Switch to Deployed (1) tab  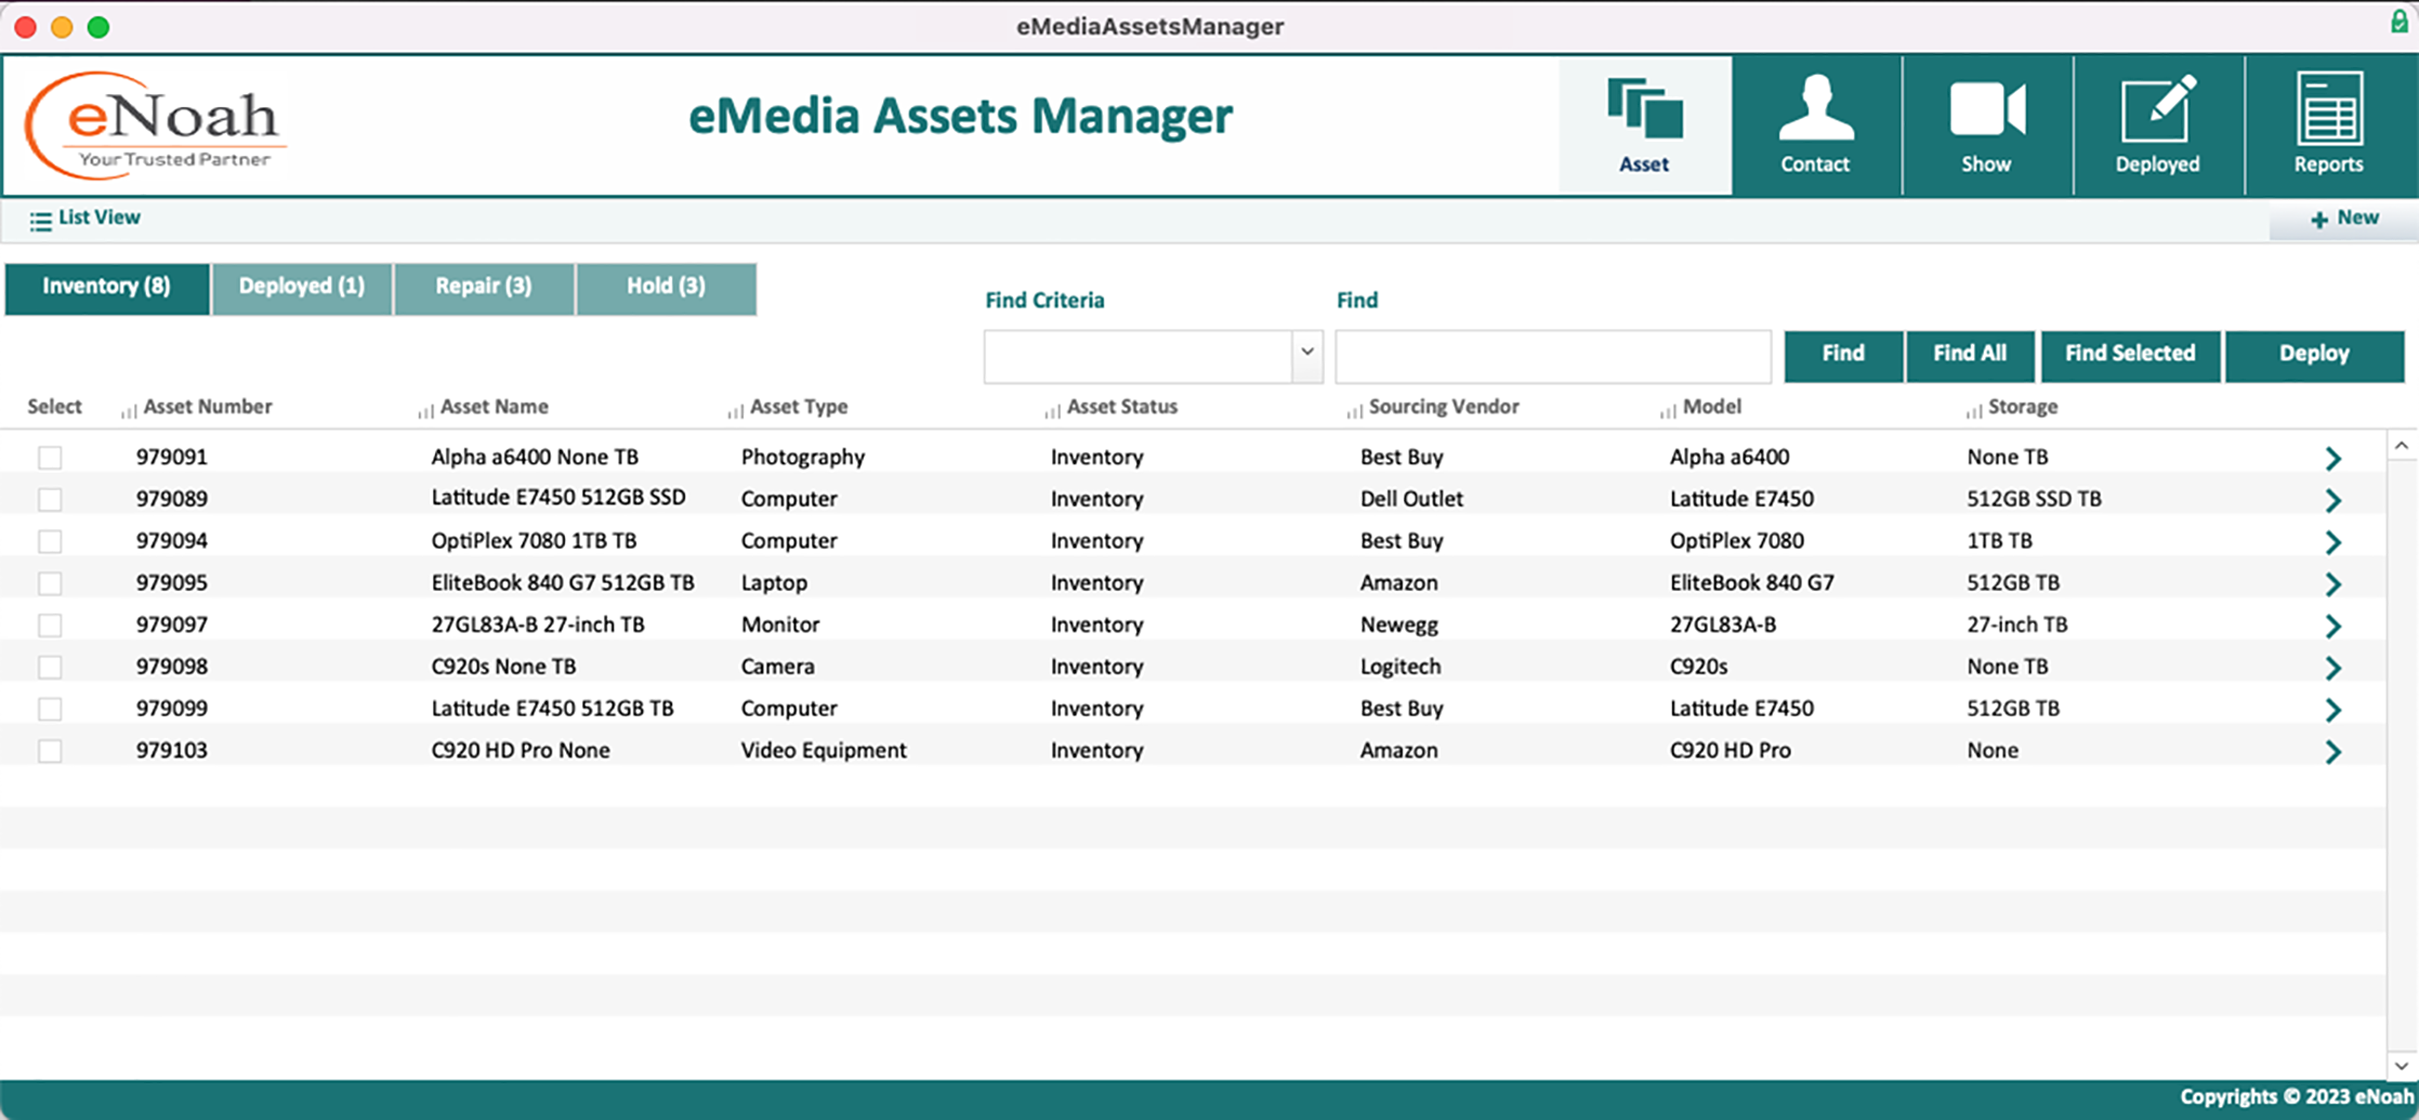pyautogui.click(x=301, y=288)
